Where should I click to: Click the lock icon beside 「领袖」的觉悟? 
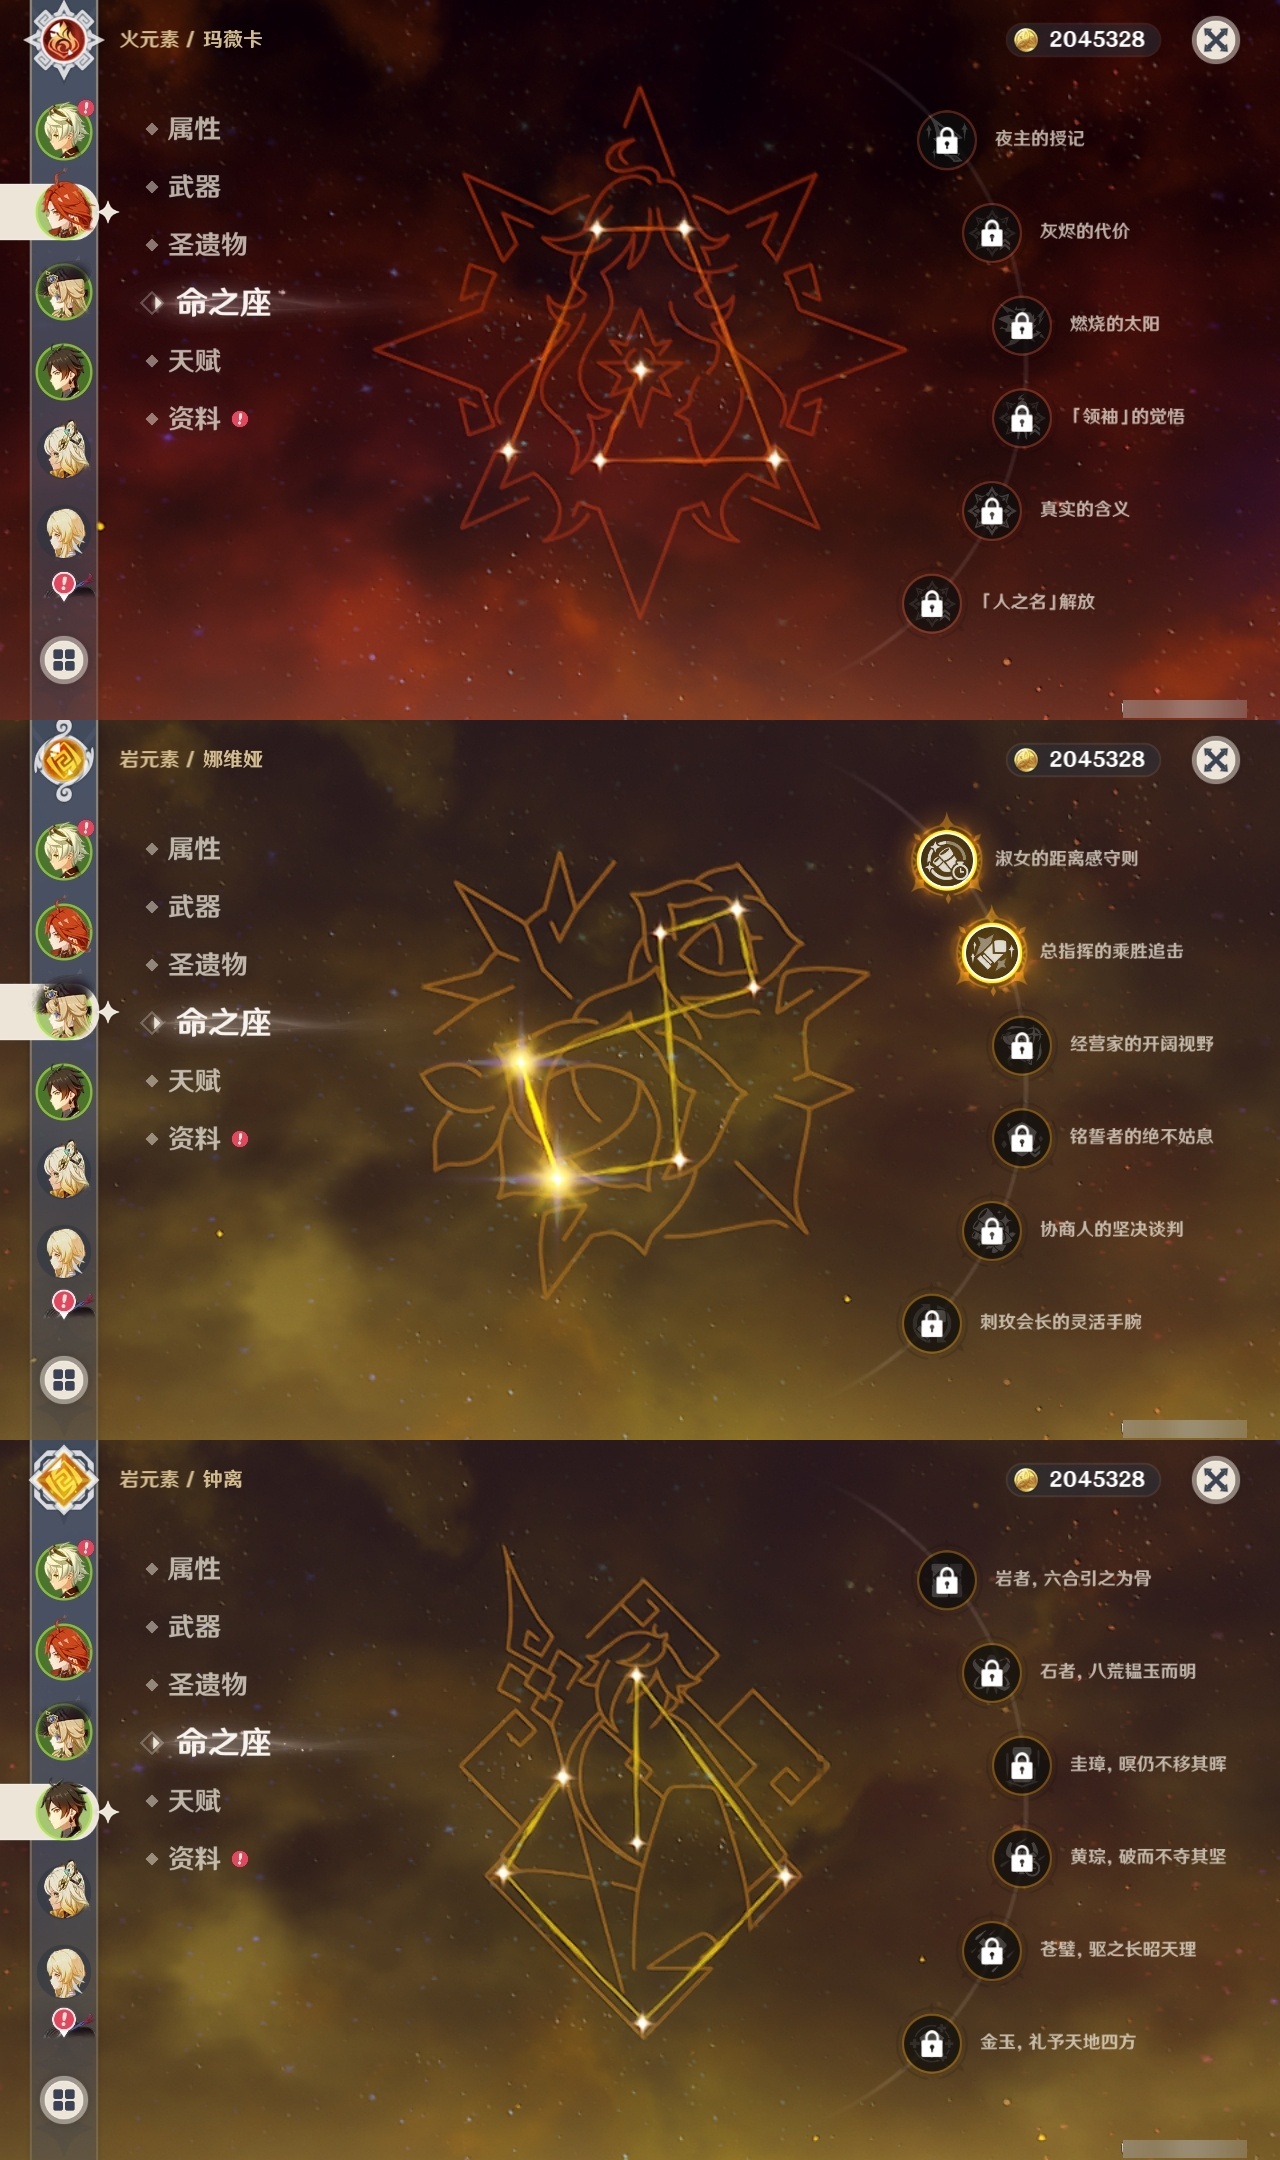tap(1021, 417)
